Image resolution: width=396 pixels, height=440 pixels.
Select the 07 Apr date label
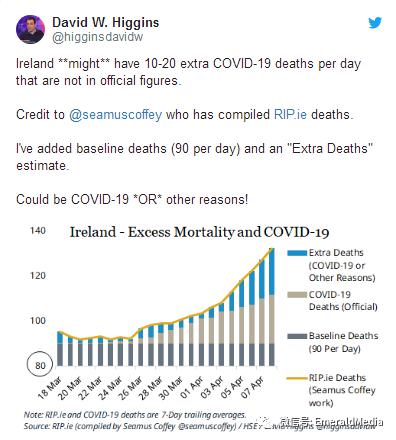click(x=252, y=387)
